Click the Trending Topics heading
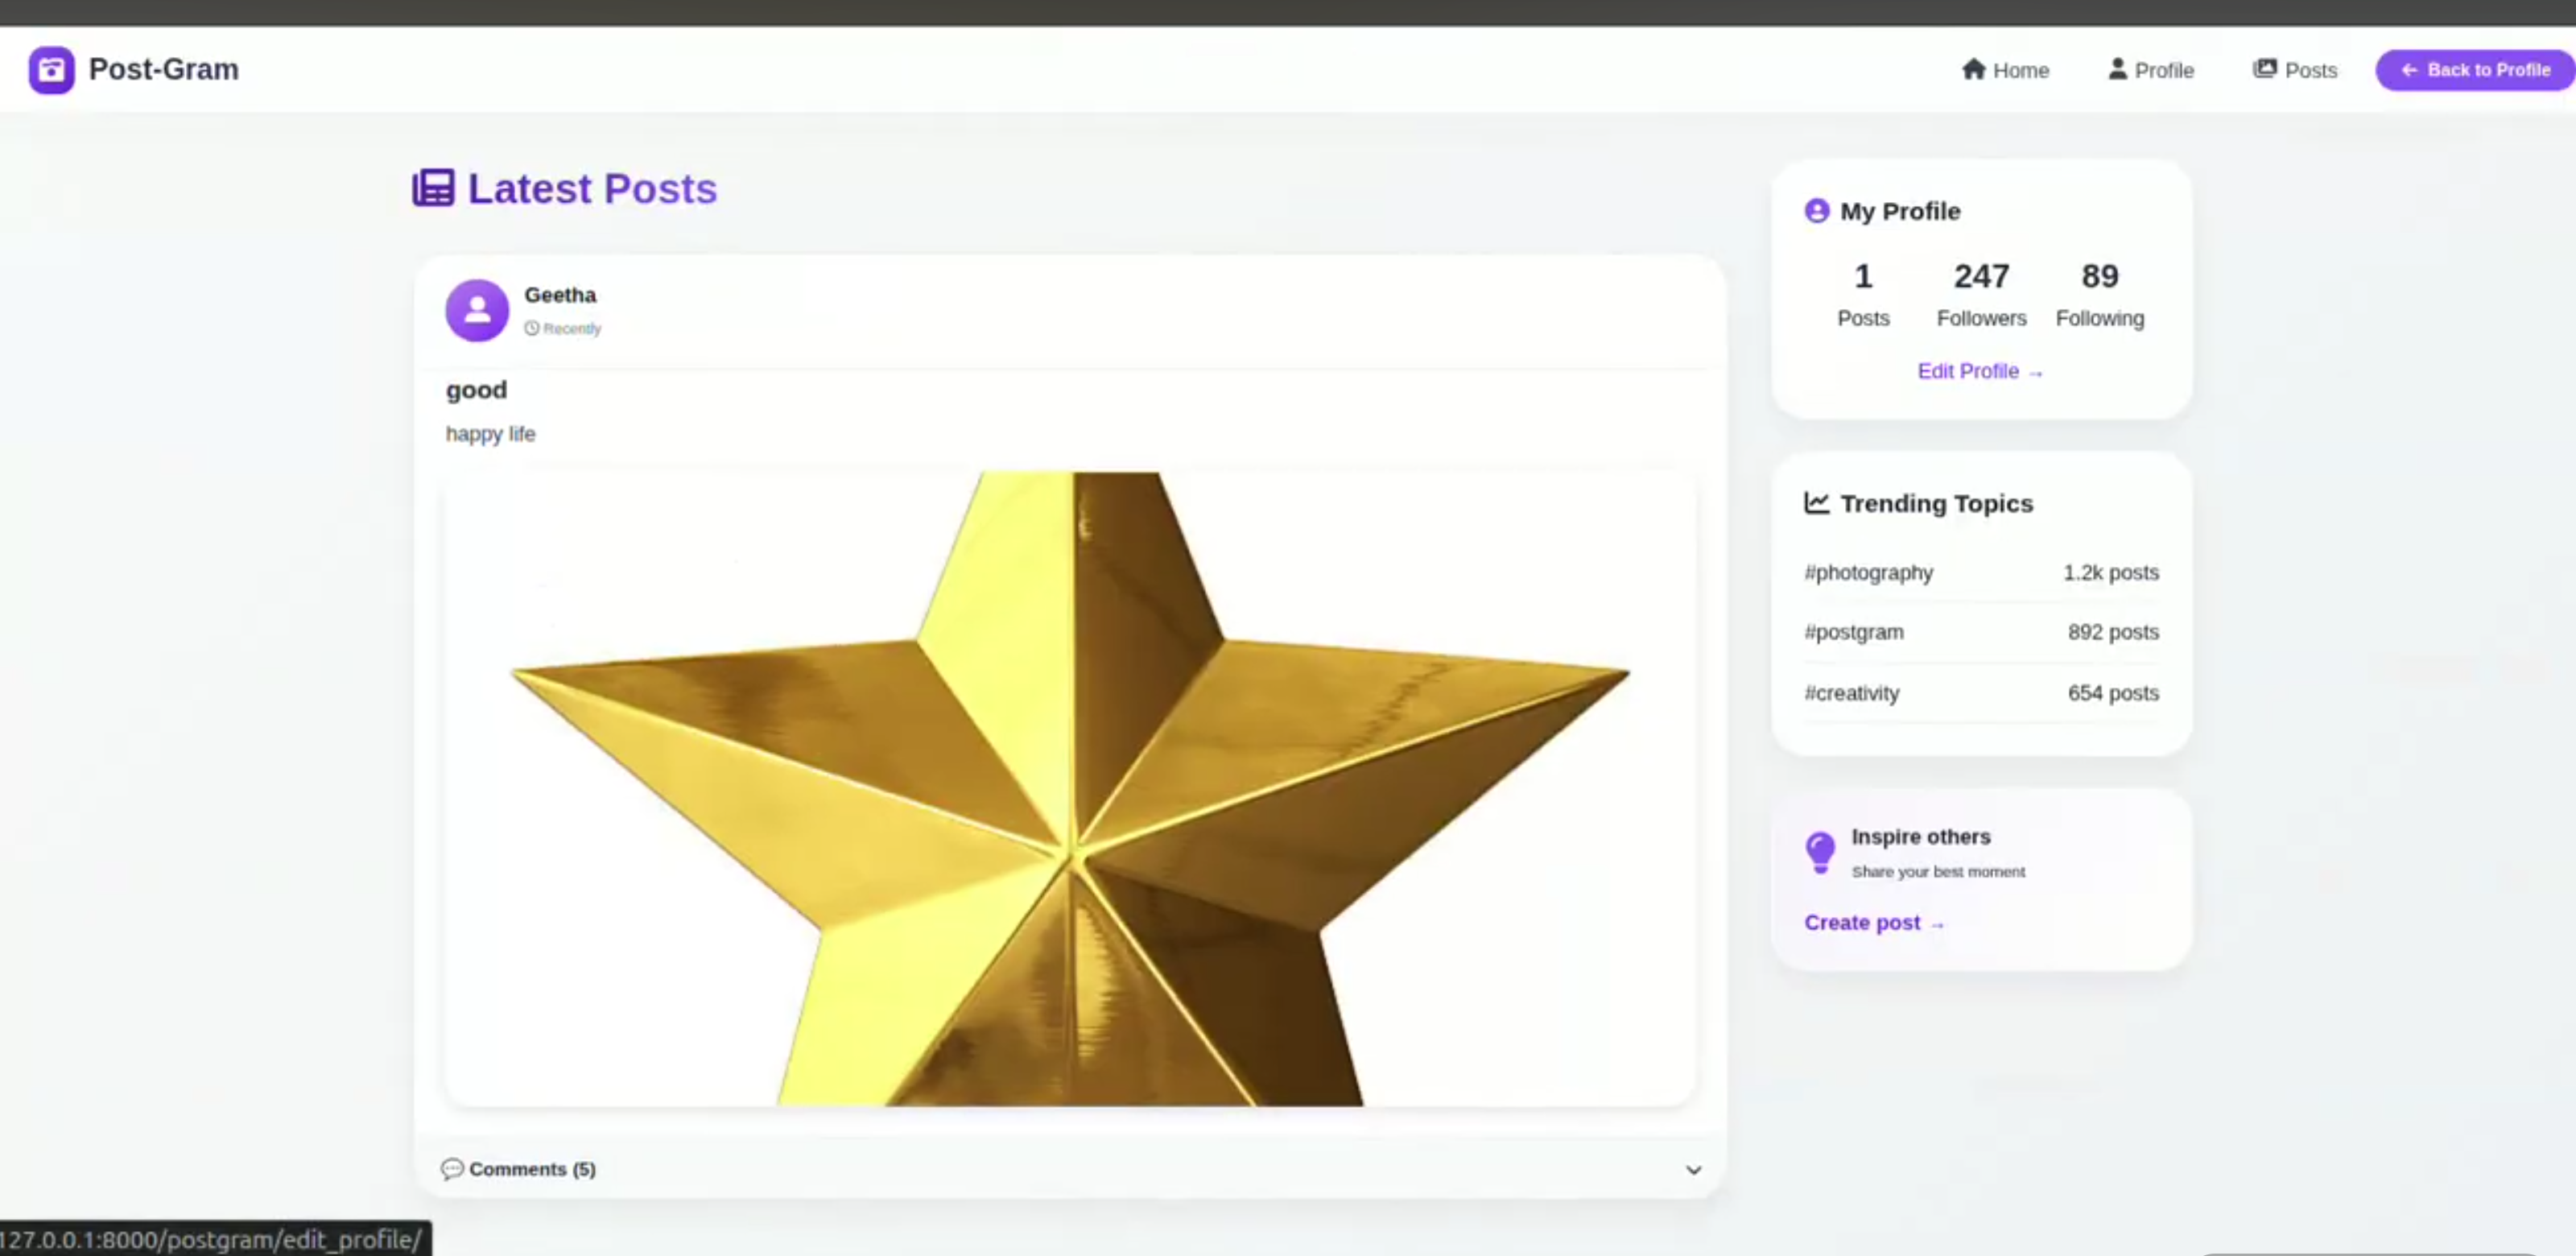The width and height of the screenshot is (2576, 1256). pyautogui.click(x=1936, y=503)
